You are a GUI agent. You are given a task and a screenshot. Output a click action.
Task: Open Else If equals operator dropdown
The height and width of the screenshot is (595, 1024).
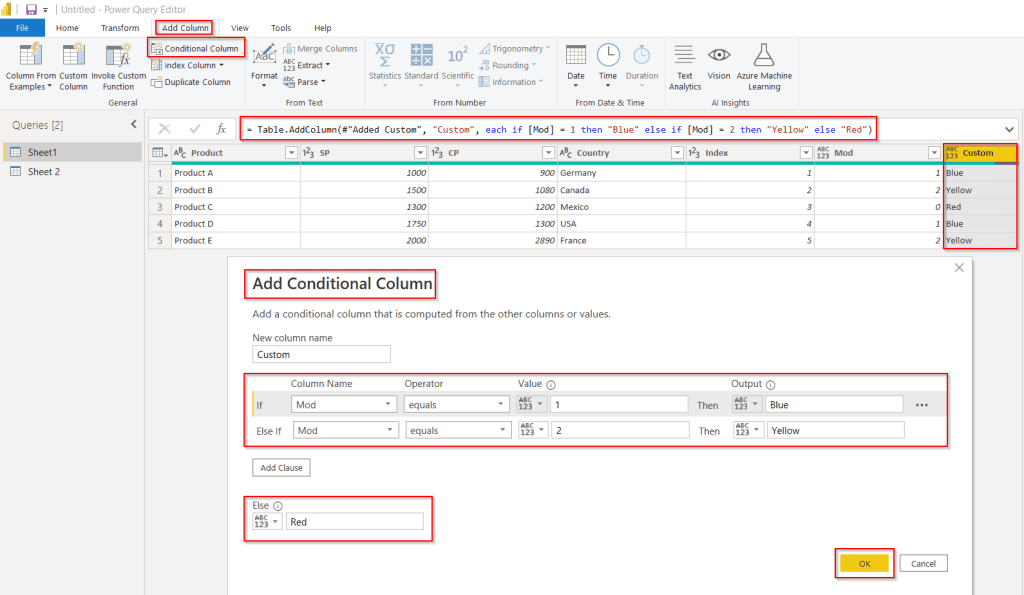pyautogui.click(x=458, y=430)
